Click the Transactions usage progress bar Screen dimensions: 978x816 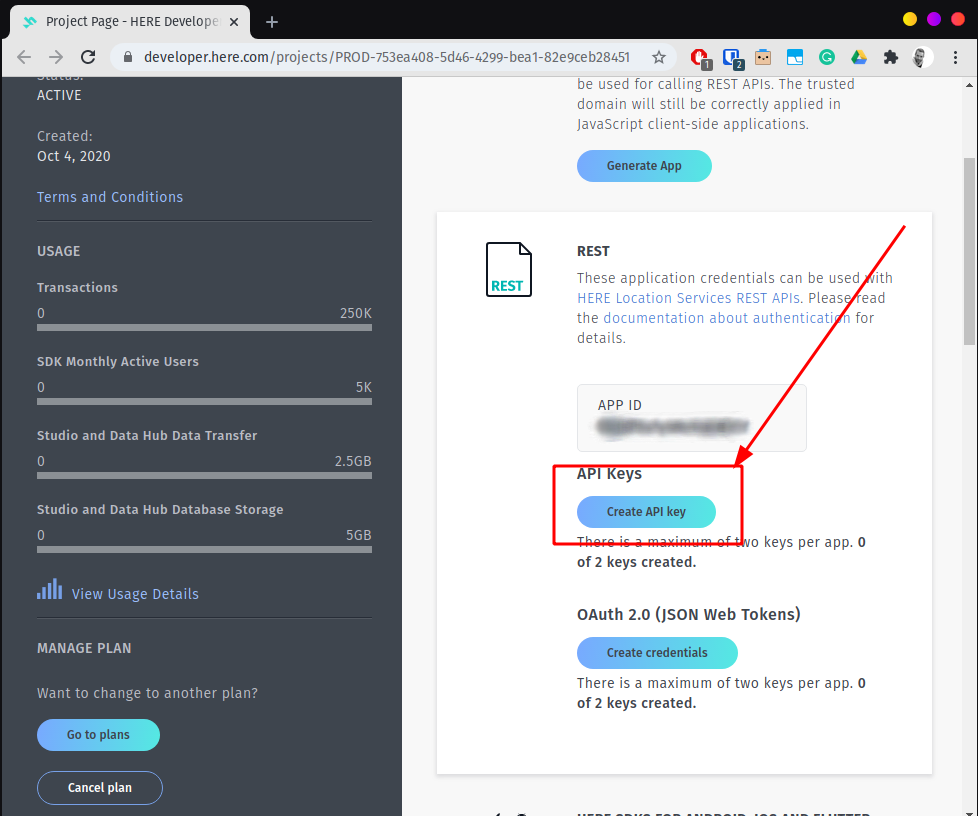(204, 328)
